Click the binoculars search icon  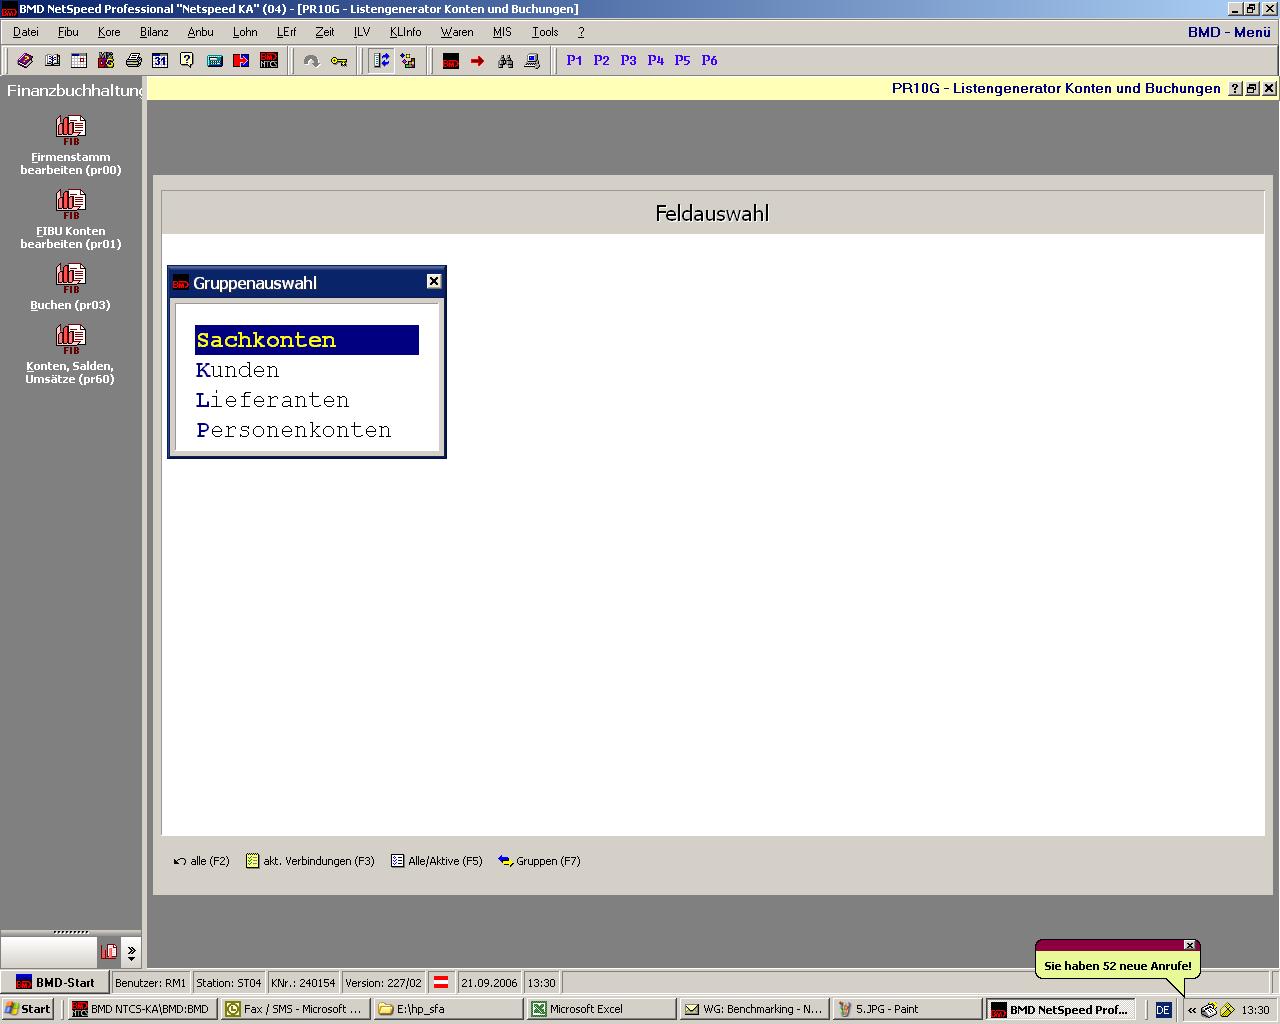505,61
